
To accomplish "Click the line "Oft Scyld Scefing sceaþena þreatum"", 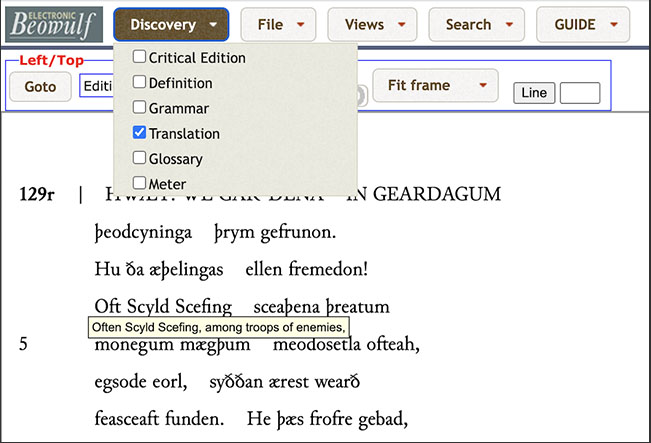I will pos(242,307).
